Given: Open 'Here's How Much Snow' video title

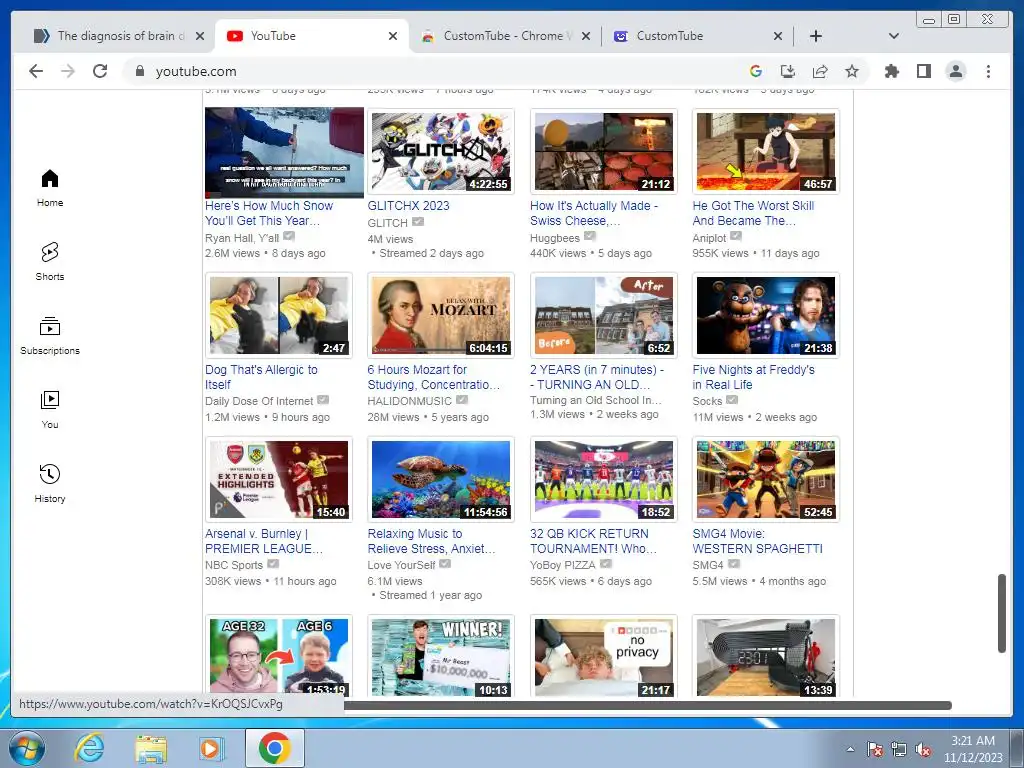Looking at the screenshot, I should point(269,213).
